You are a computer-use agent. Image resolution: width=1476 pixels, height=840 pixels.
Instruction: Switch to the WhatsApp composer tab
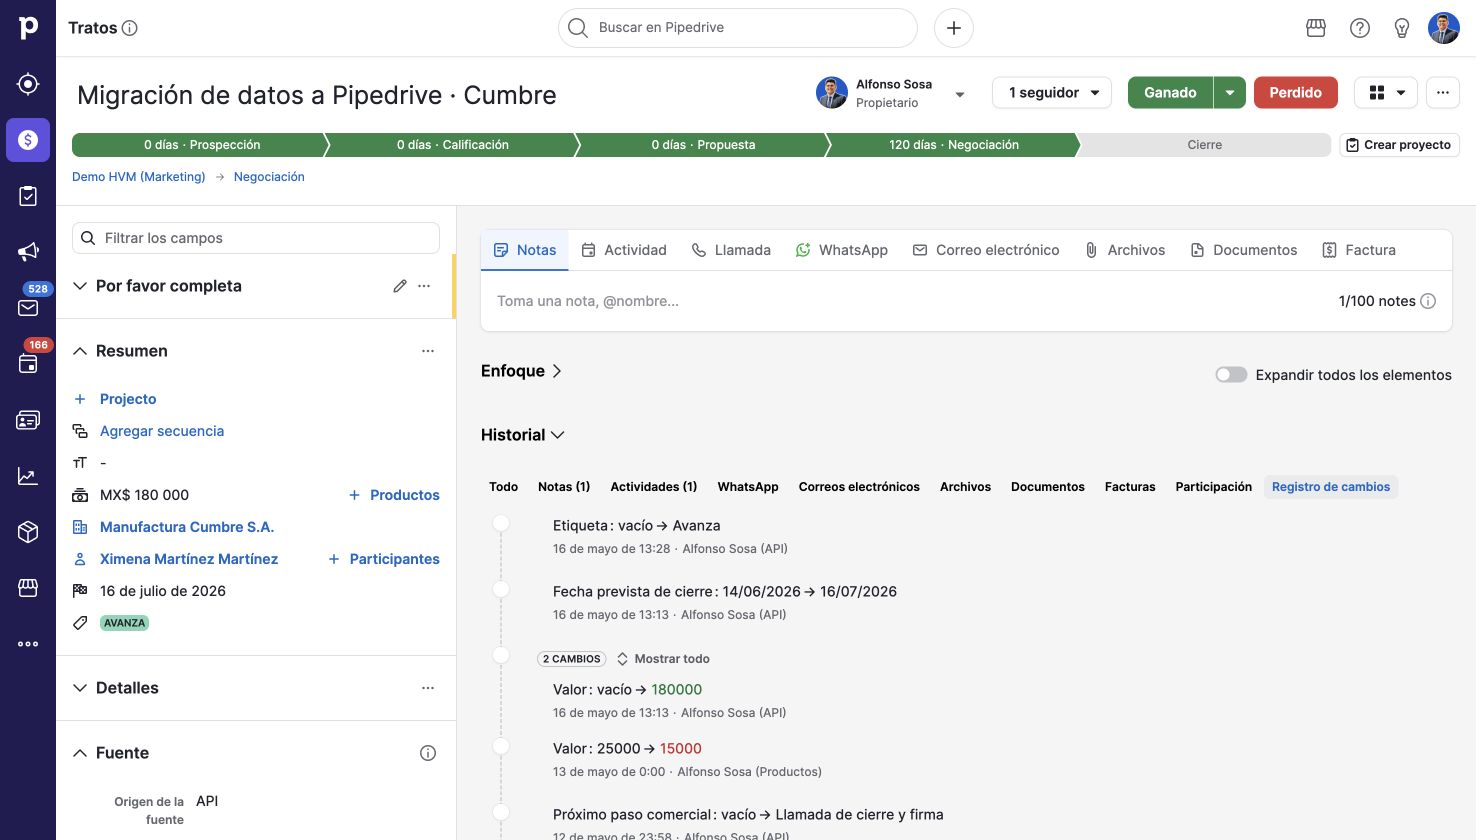pyautogui.click(x=842, y=250)
